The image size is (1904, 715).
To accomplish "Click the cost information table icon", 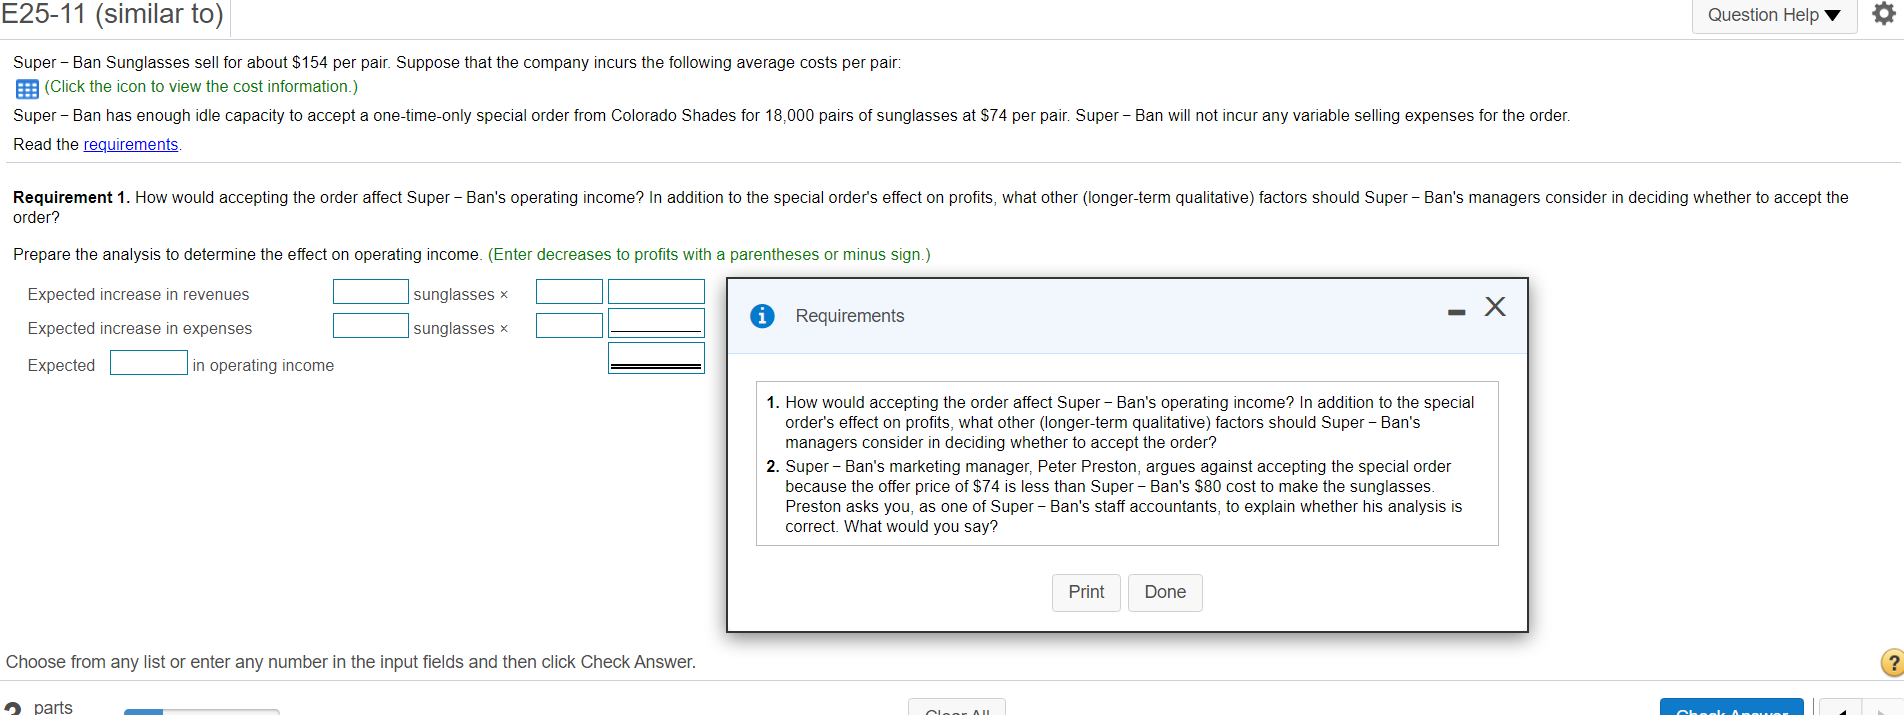I will pyautogui.click(x=27, y=89).
